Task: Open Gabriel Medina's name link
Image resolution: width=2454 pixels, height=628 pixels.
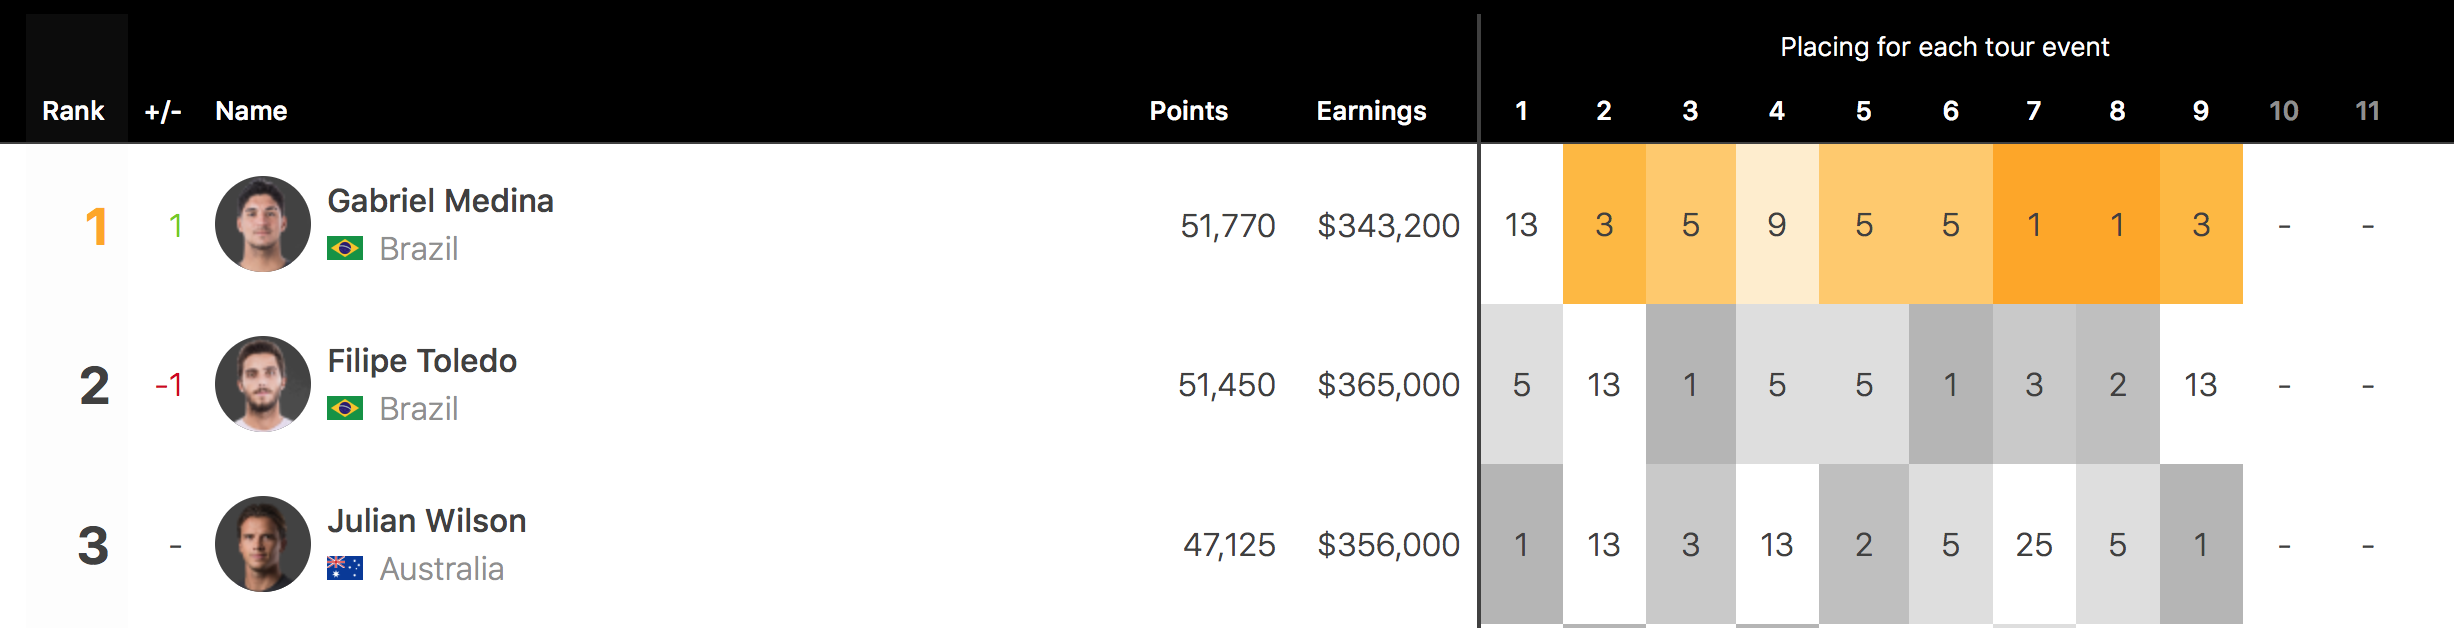Action: [440, 201]
